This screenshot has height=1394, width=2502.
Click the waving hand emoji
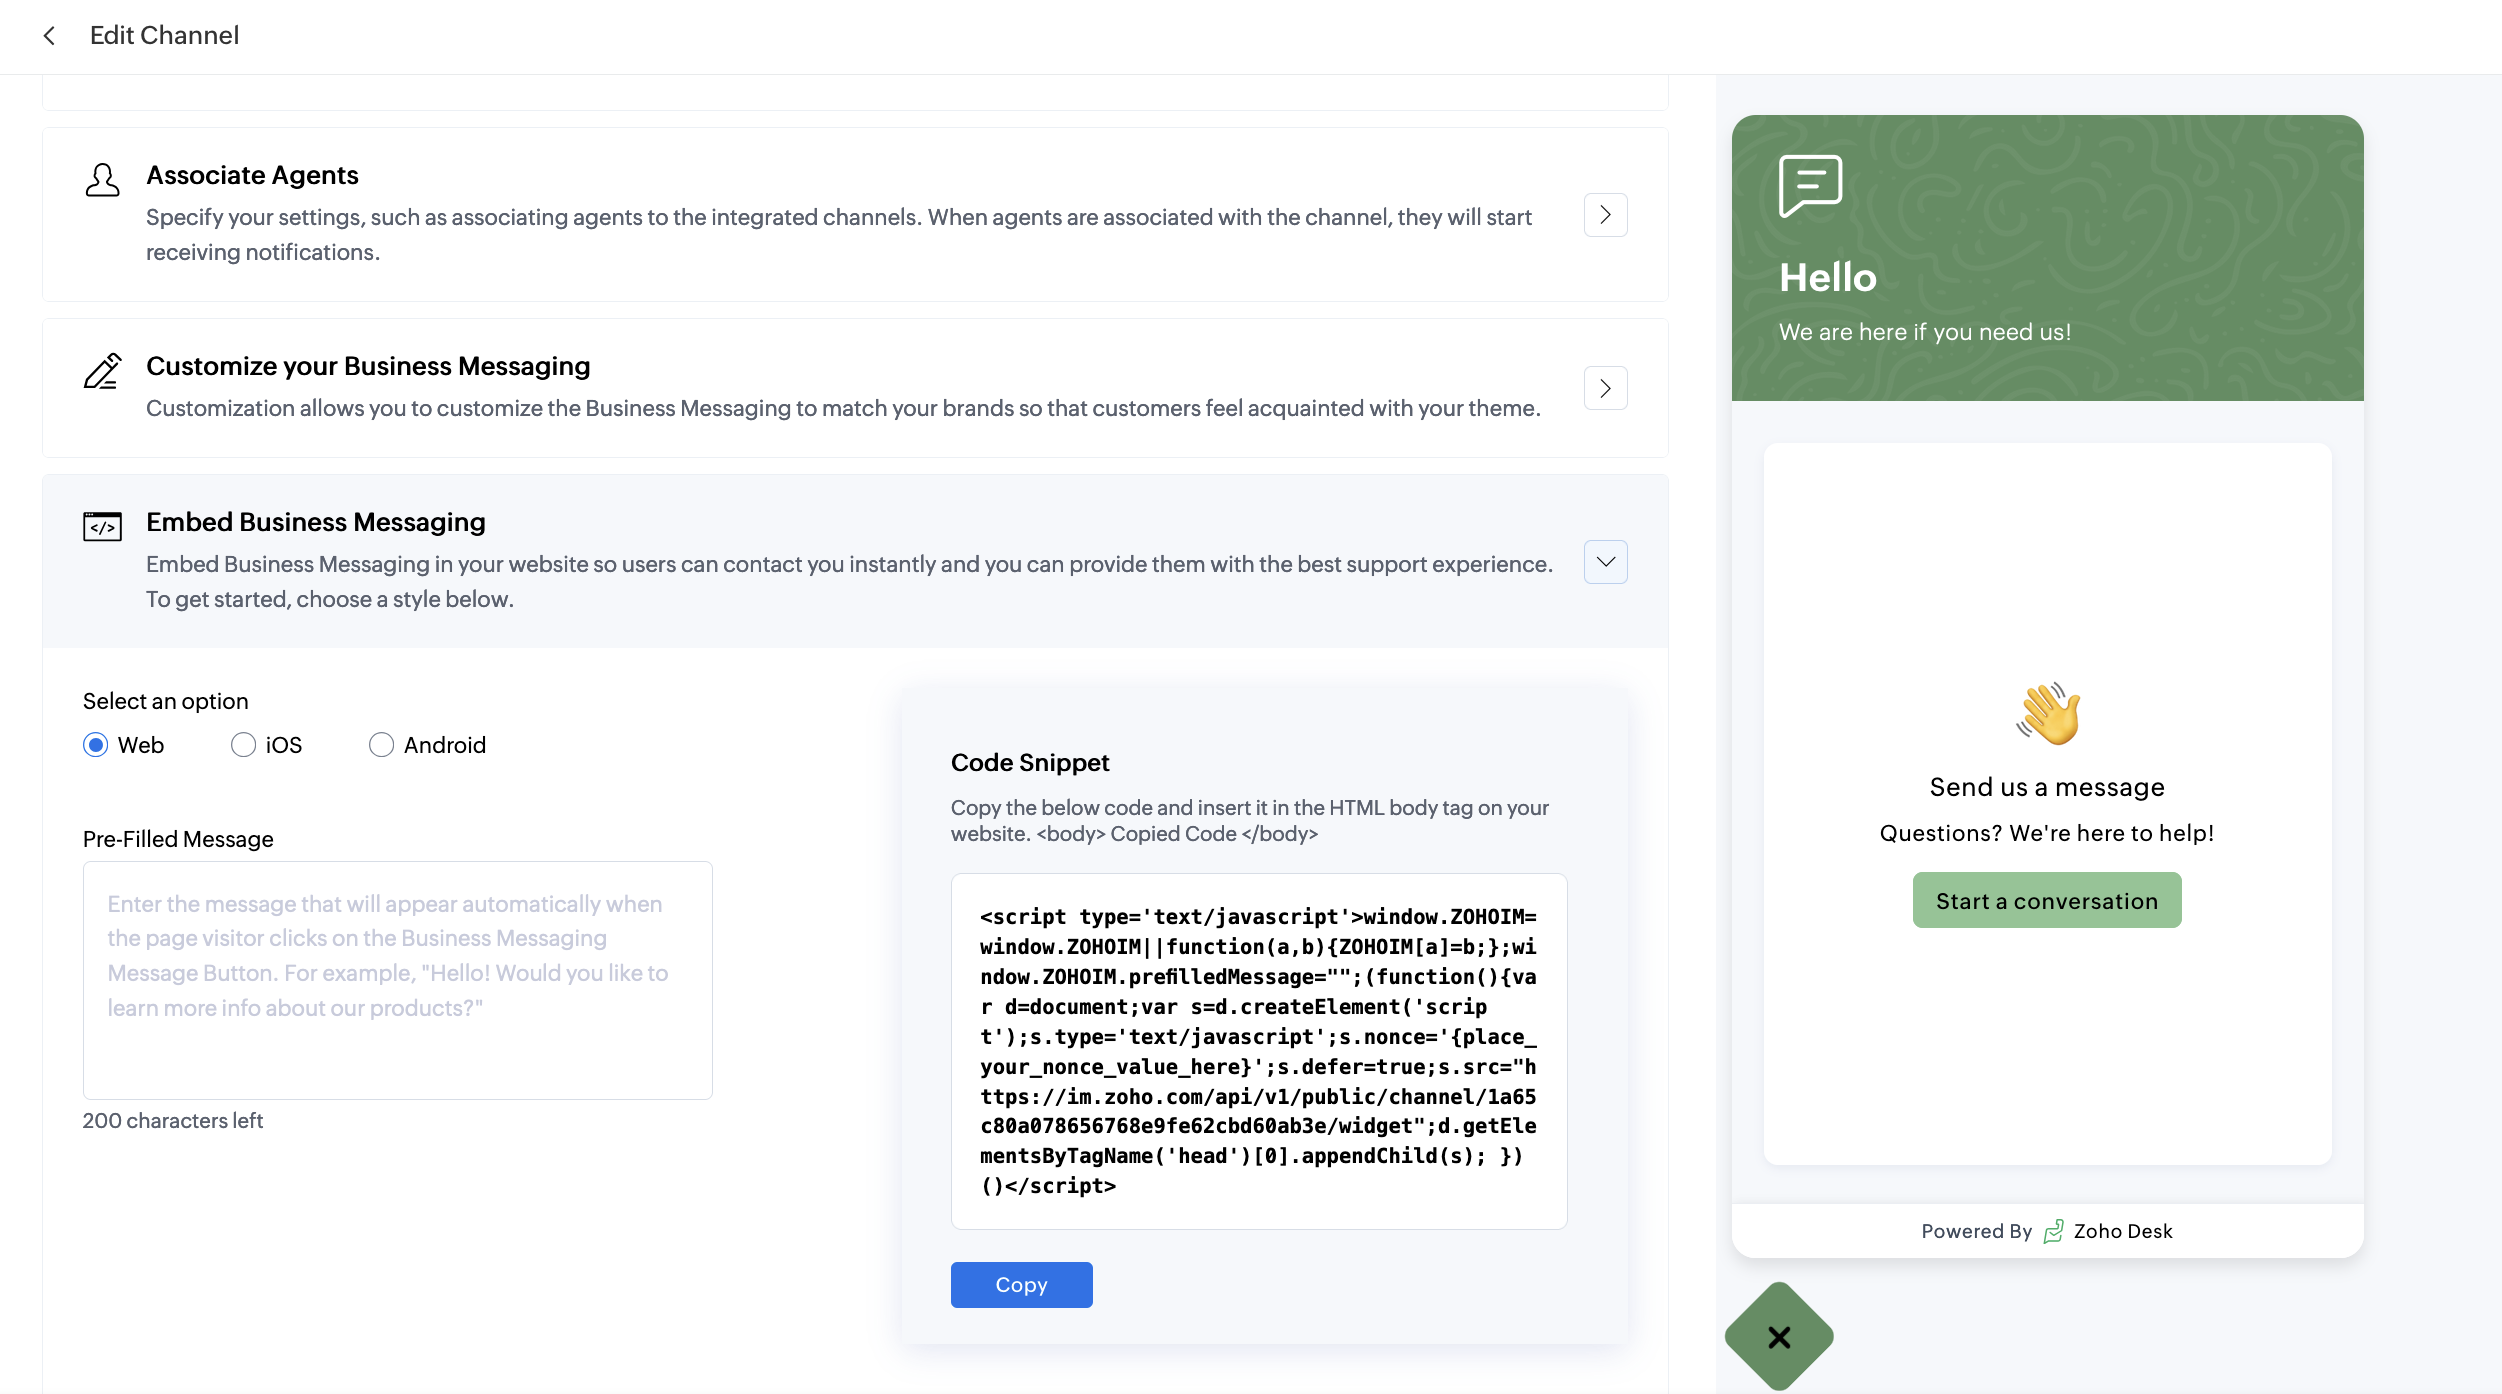tap(2048, 714)
